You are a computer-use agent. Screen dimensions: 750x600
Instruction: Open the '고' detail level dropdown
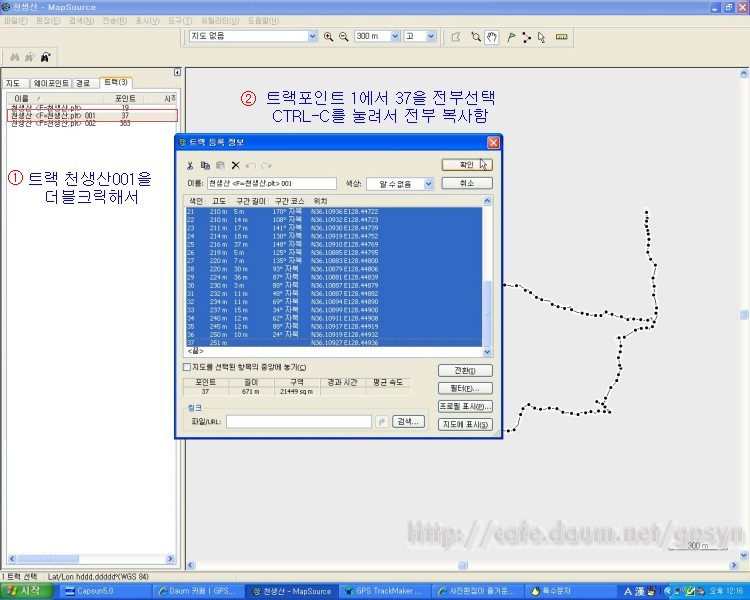click(x=431, y=36)
